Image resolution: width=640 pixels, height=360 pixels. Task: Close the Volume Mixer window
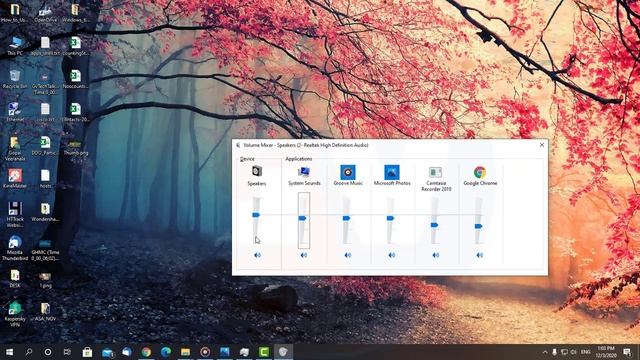click(x=542, y=145)
